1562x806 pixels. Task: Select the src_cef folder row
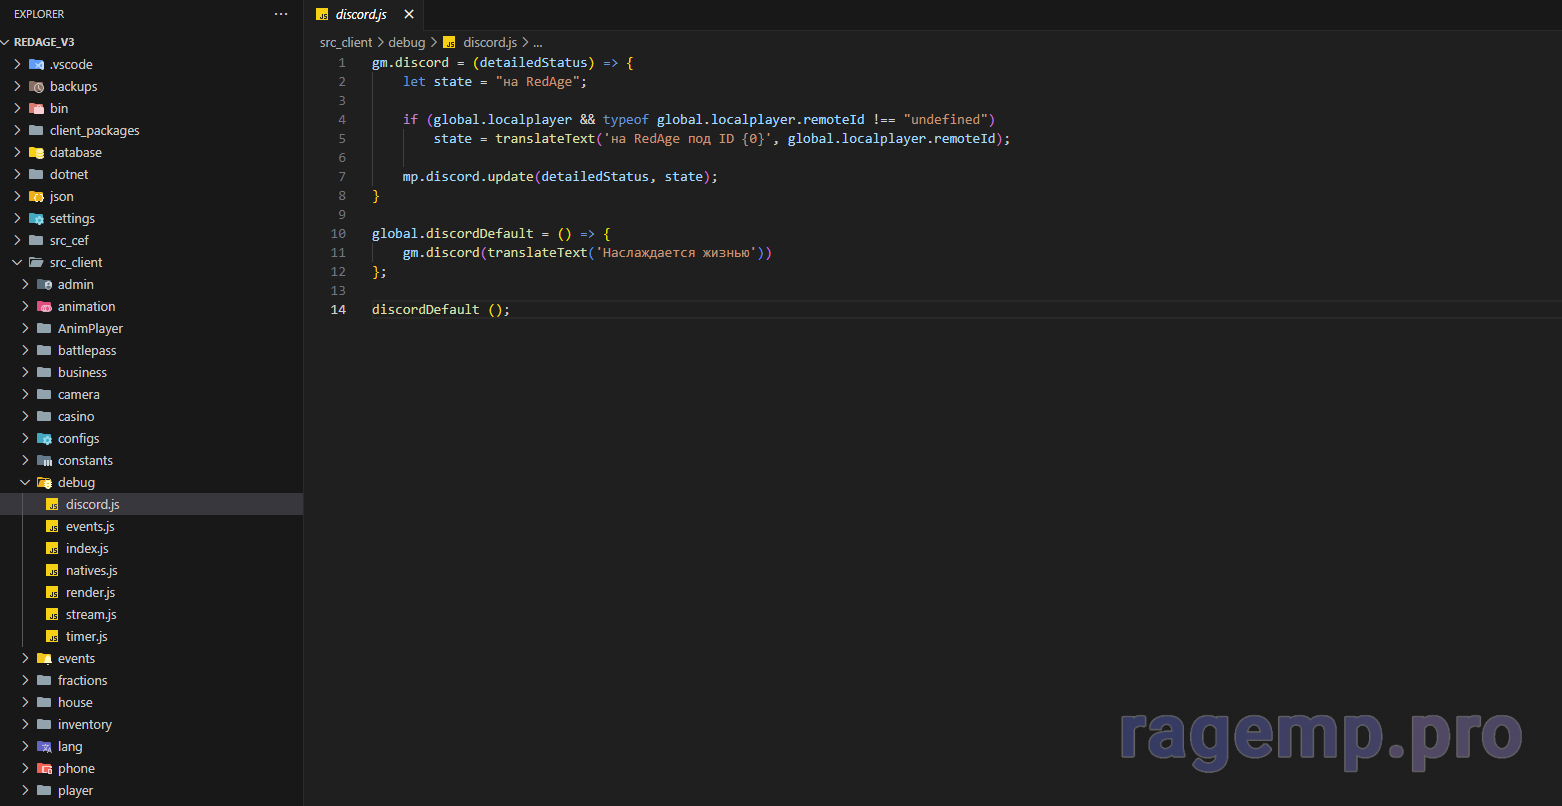click(151, 240)
